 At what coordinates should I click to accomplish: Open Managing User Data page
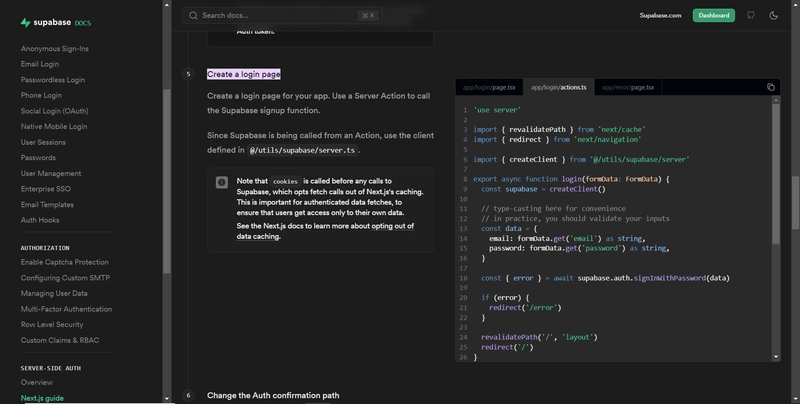point(54,293)
